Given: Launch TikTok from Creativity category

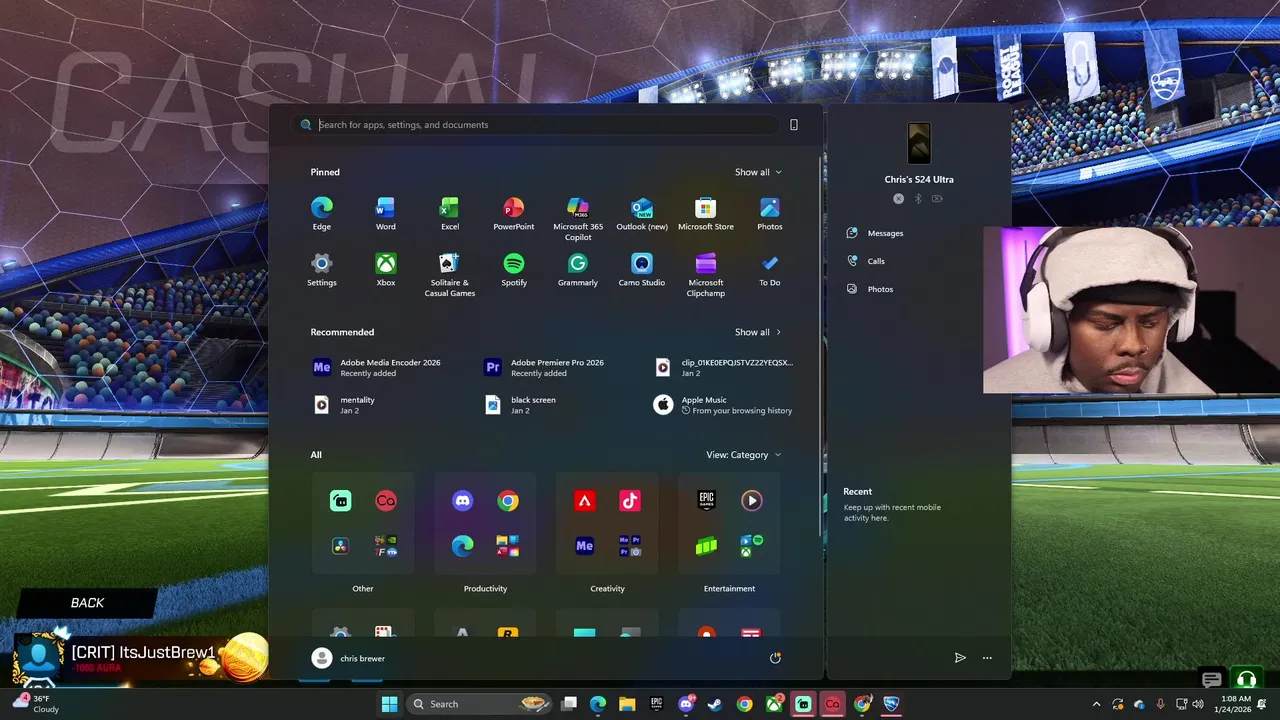Looking at the screenshot, I should (x=629, y=501).
